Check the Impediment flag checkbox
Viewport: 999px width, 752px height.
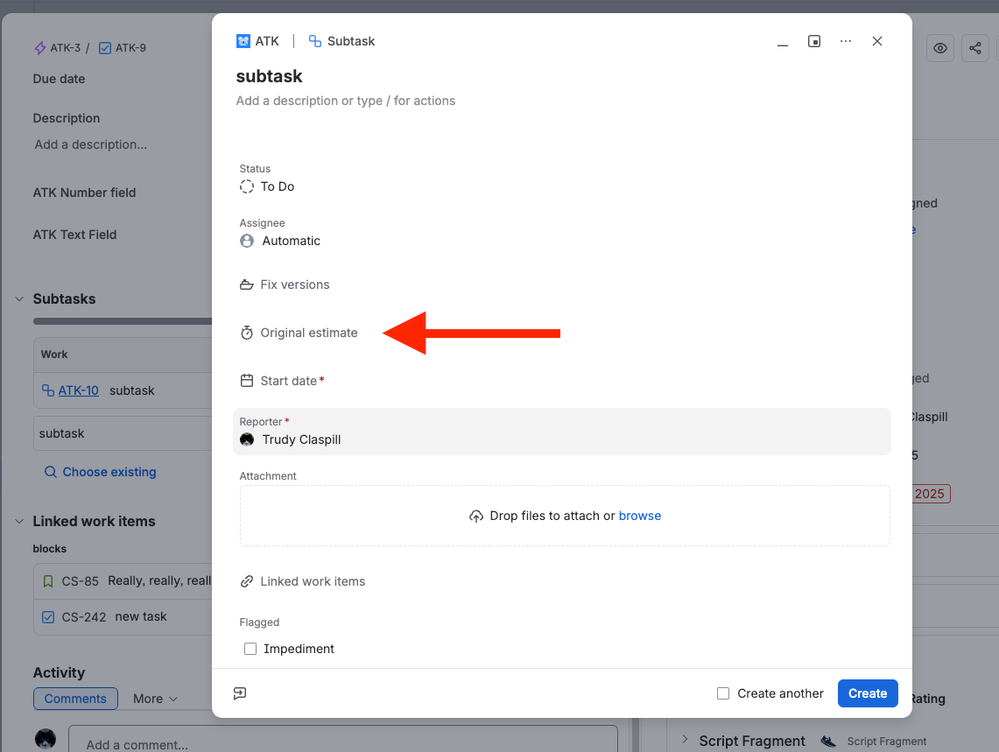click(250, 649)
